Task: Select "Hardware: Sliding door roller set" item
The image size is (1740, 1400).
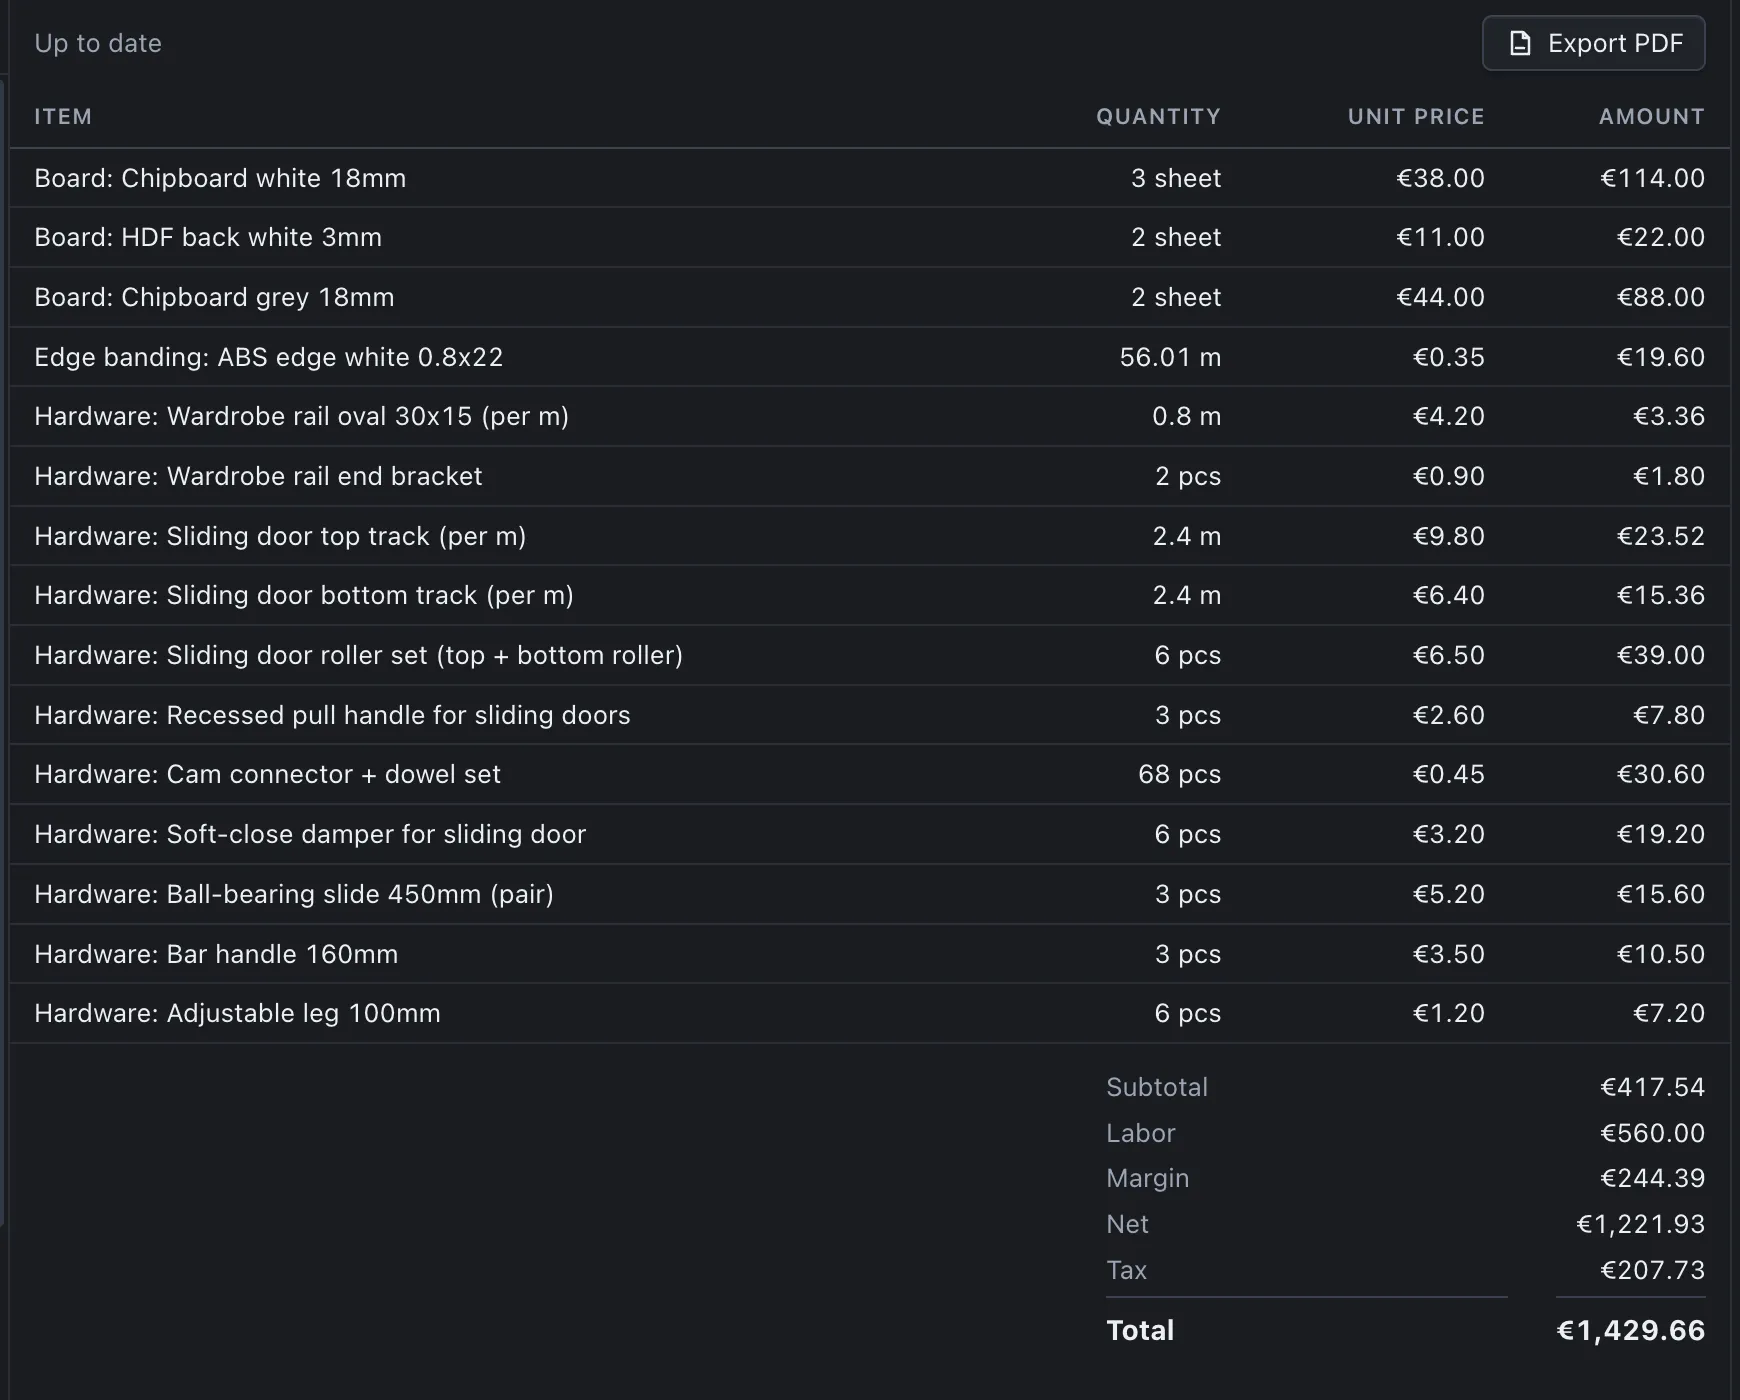Action: click(x=358, y=655)
